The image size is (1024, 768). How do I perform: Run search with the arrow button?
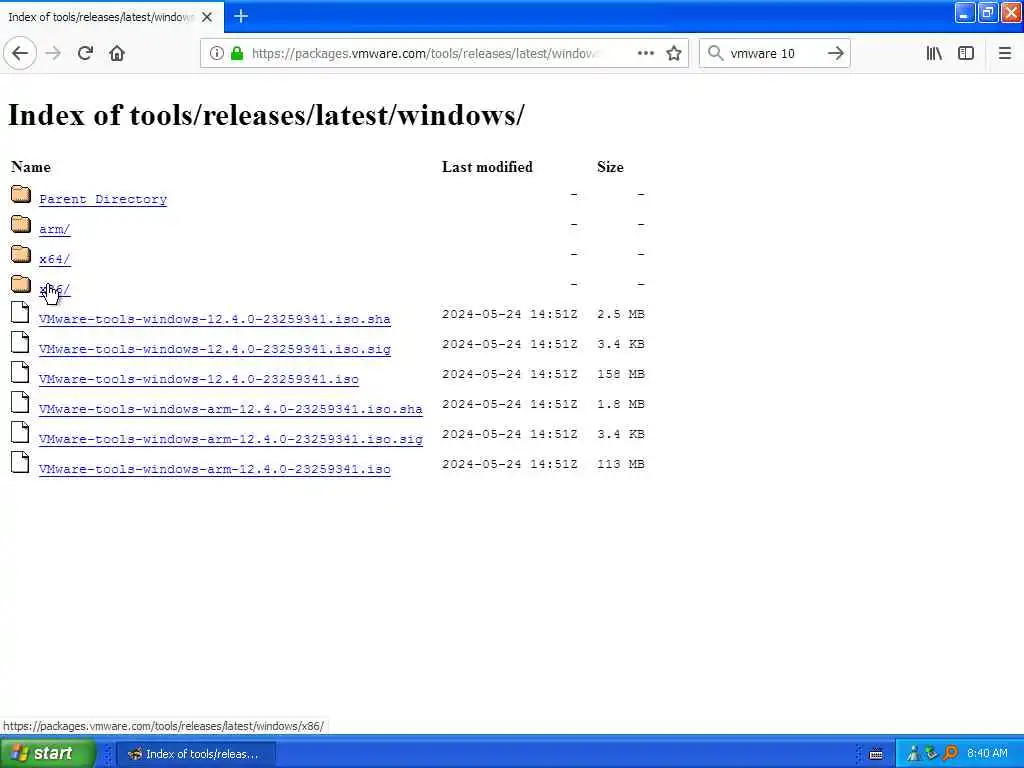tap(835, 54)
